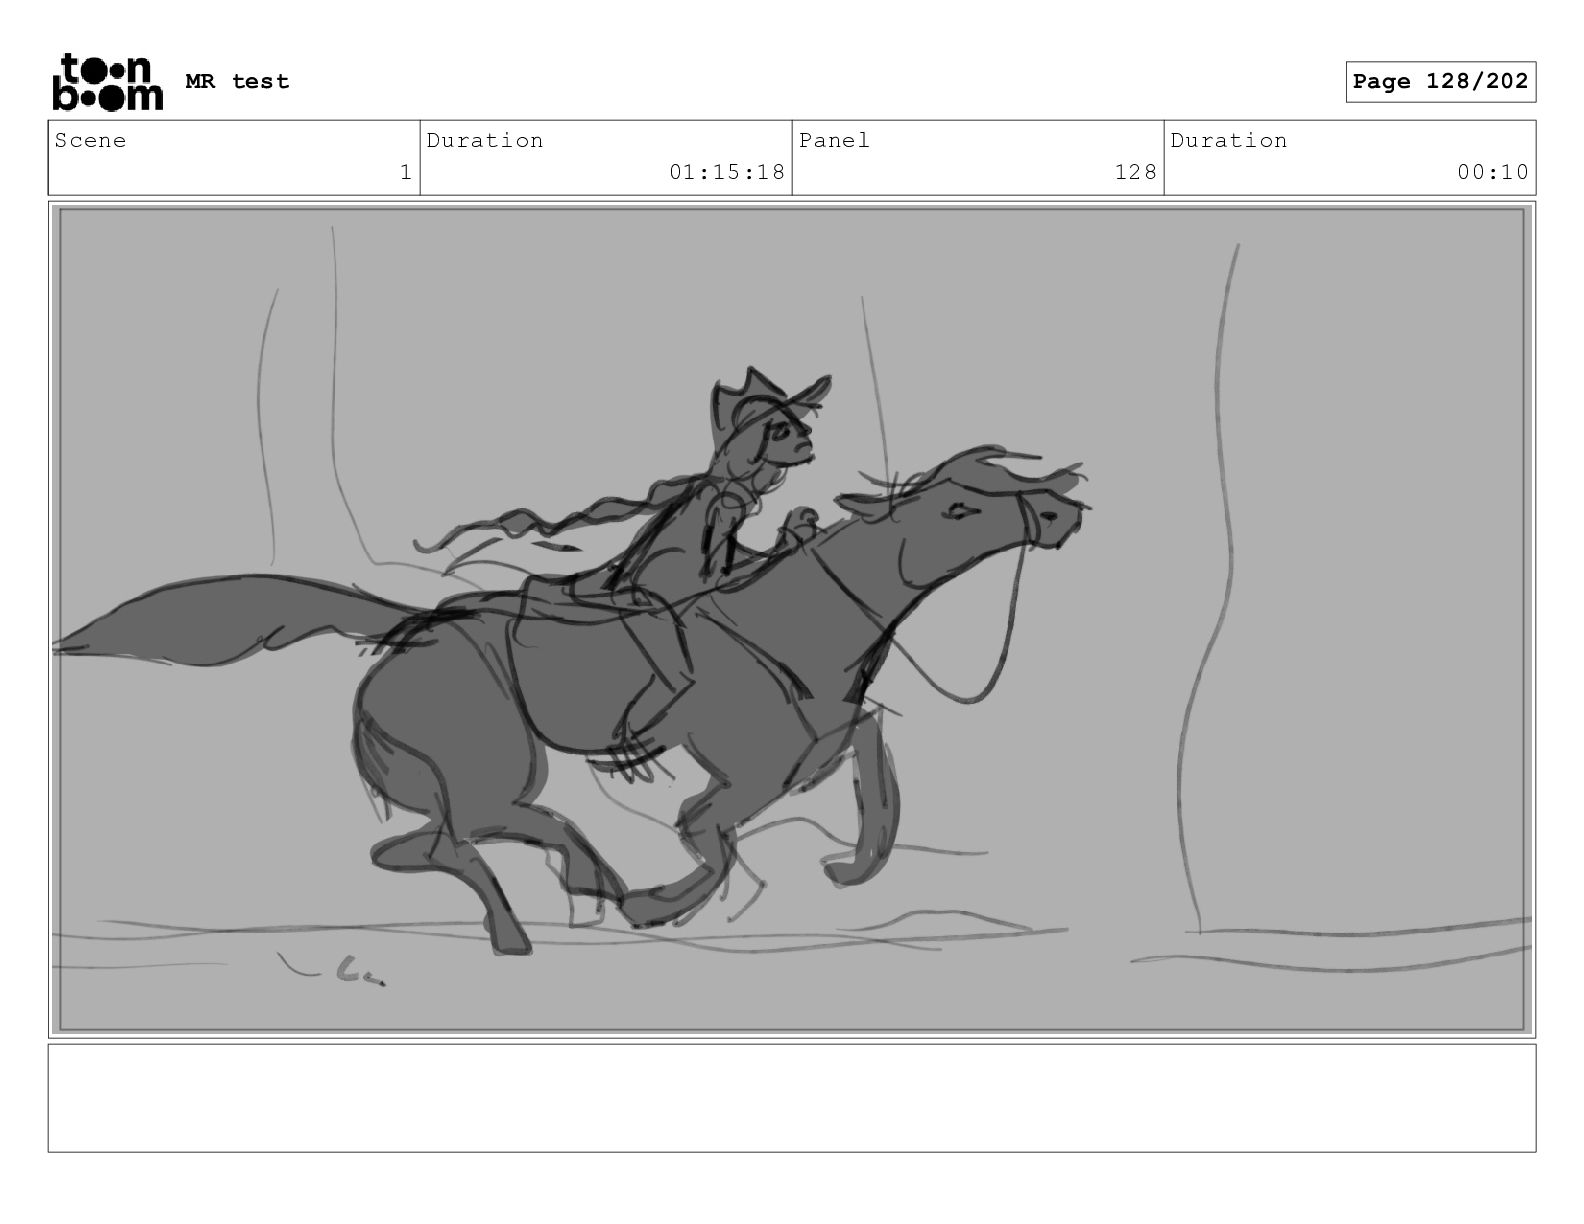Click the 'Page 128/202' page indicator
The width and height of the screenshot is (1584, 1224).
(1440, 82)
